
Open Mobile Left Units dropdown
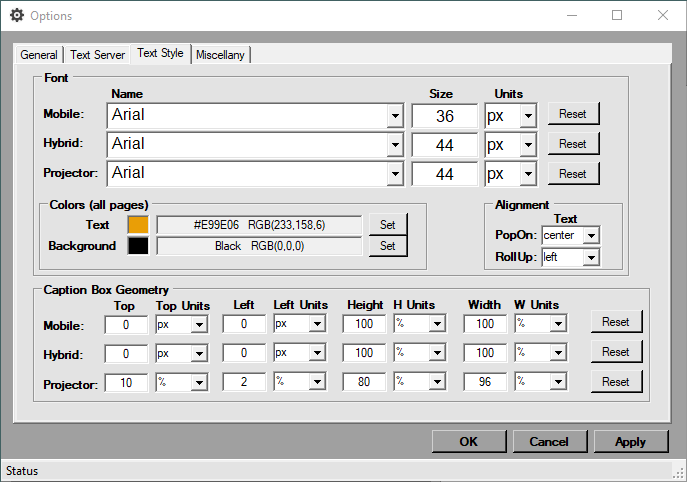[317, 324]
